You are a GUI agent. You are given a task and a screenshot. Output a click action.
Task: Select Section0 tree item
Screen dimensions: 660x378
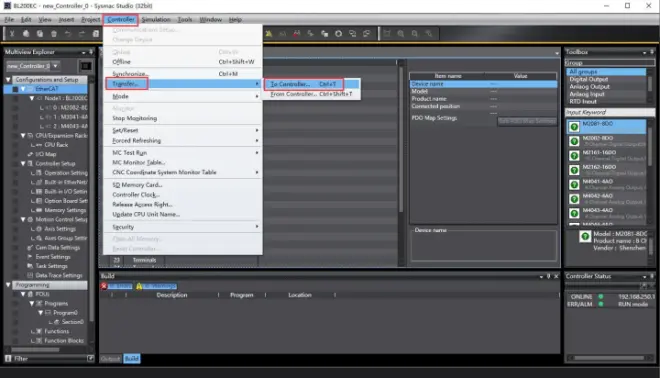click(x=72, y=322)
